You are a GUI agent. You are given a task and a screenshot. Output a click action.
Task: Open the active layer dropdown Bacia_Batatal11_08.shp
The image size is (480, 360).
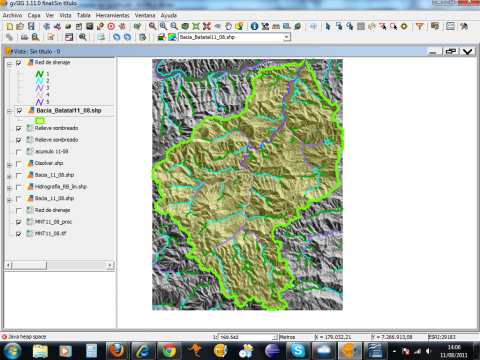point(286,37)
